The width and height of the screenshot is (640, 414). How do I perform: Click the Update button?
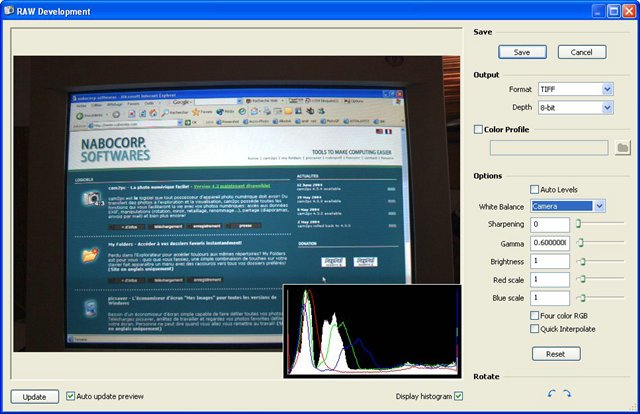(35, 397)
